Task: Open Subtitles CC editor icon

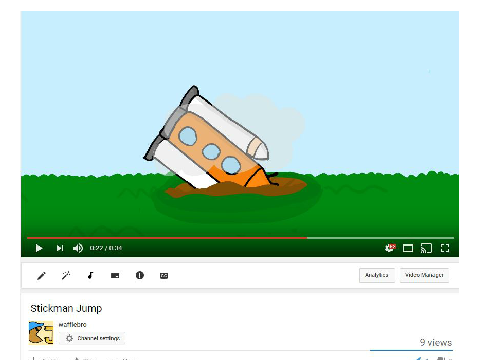Action: point(164,276)
